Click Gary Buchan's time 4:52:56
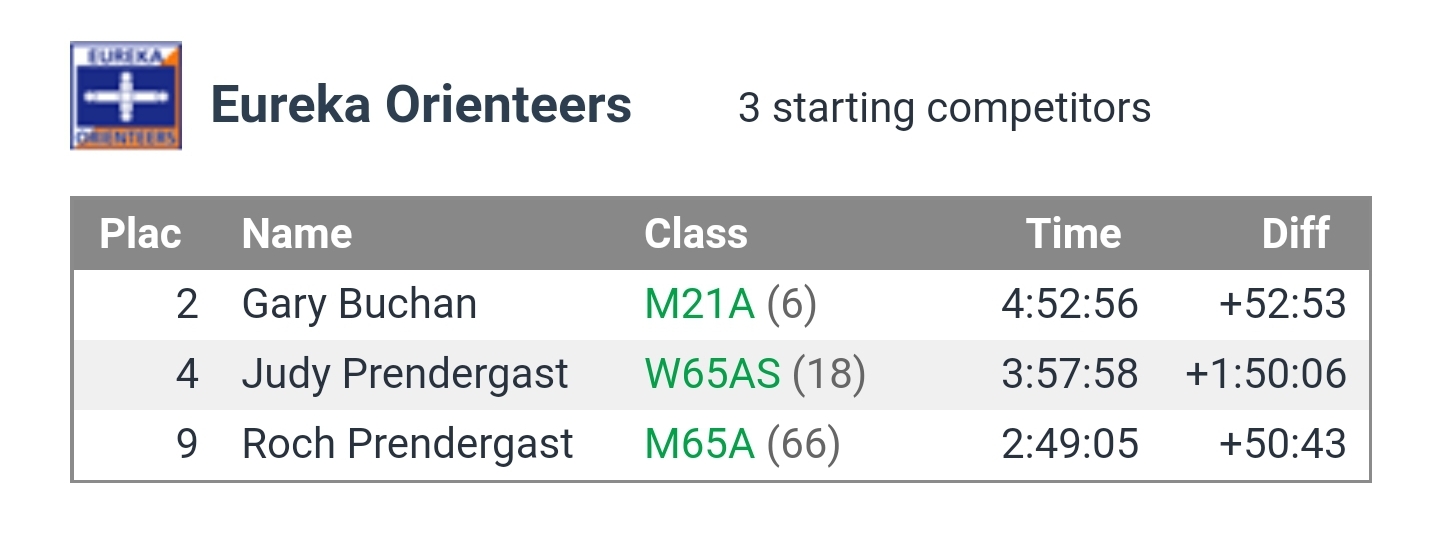 coord(1069,304)
